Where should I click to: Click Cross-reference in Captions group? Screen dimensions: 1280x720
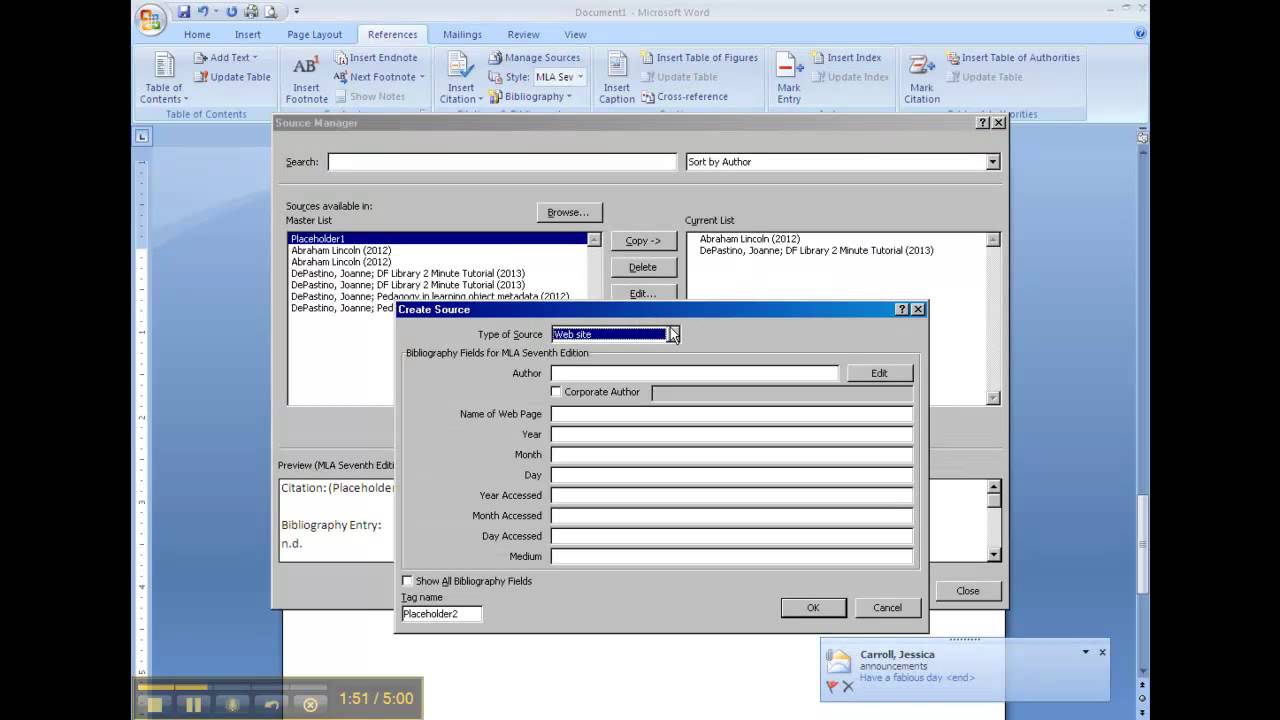pos(684,97)
